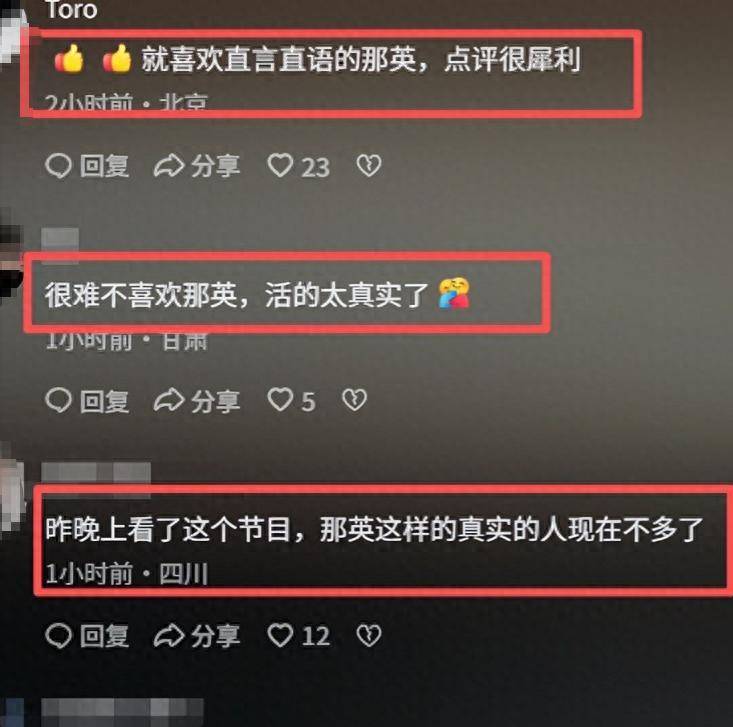Click the 回复 label under the third comment
Viewport: 733px width, 727px height.
[x=104, y=636]
